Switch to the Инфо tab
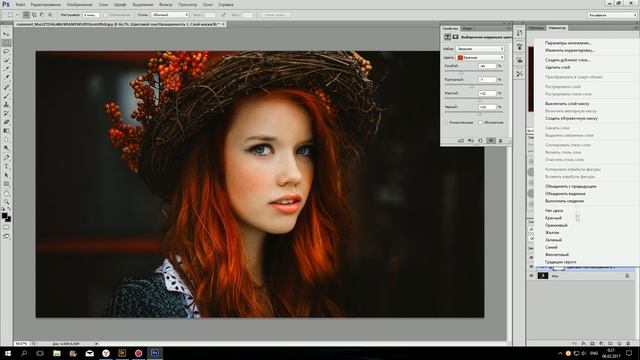 coord(467,28)
